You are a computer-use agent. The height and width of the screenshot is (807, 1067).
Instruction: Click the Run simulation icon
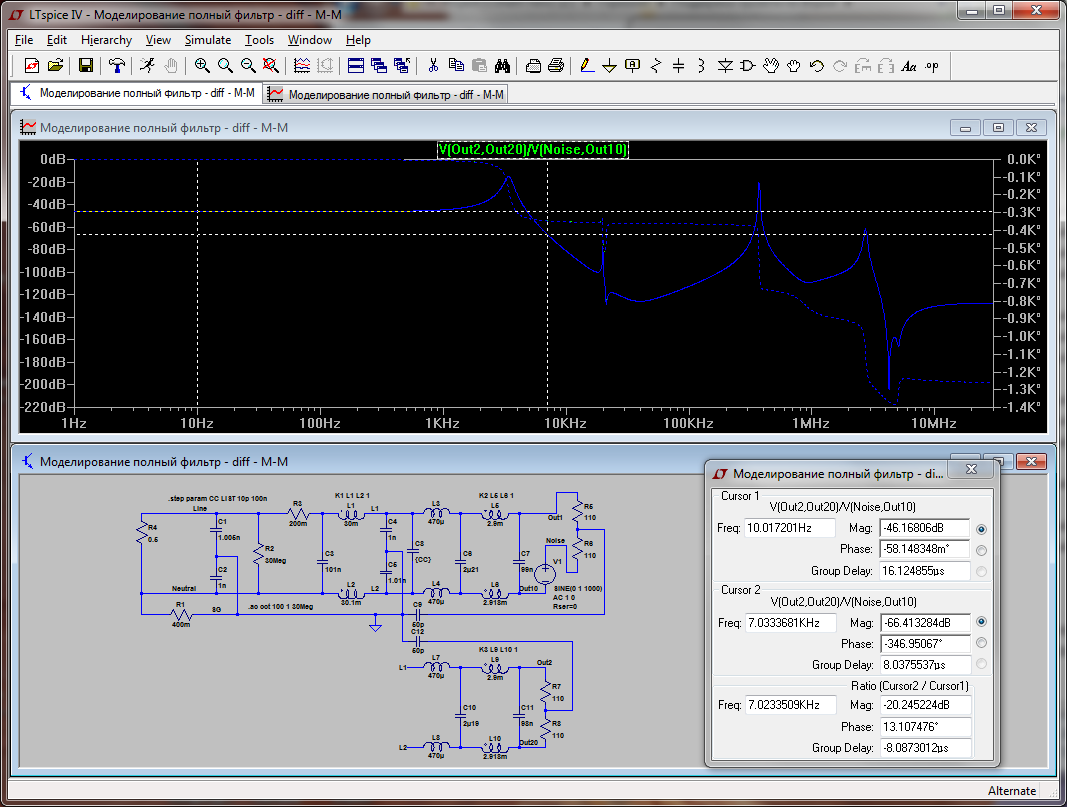pyautogui.click(x=147, y=66)
